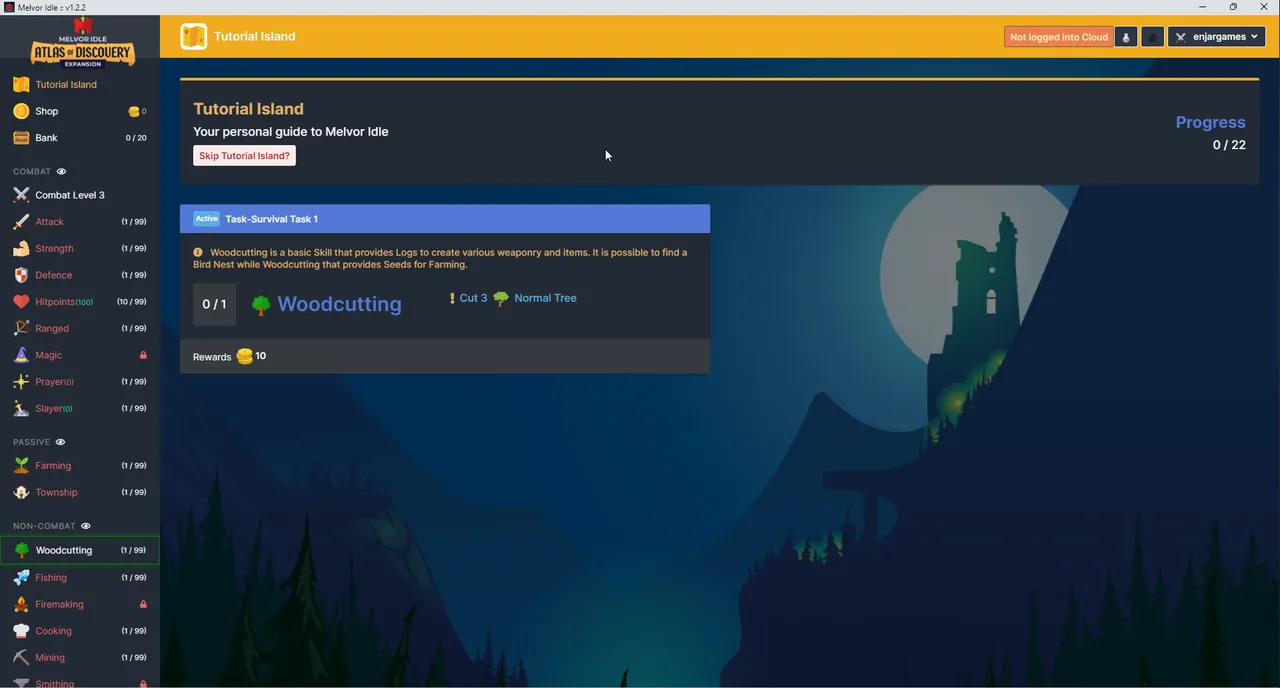Image resolution: width=1280 pixels, height=688 pixels.
Task: Click the Normal Tree icon in task
Action: coord(501,298)
